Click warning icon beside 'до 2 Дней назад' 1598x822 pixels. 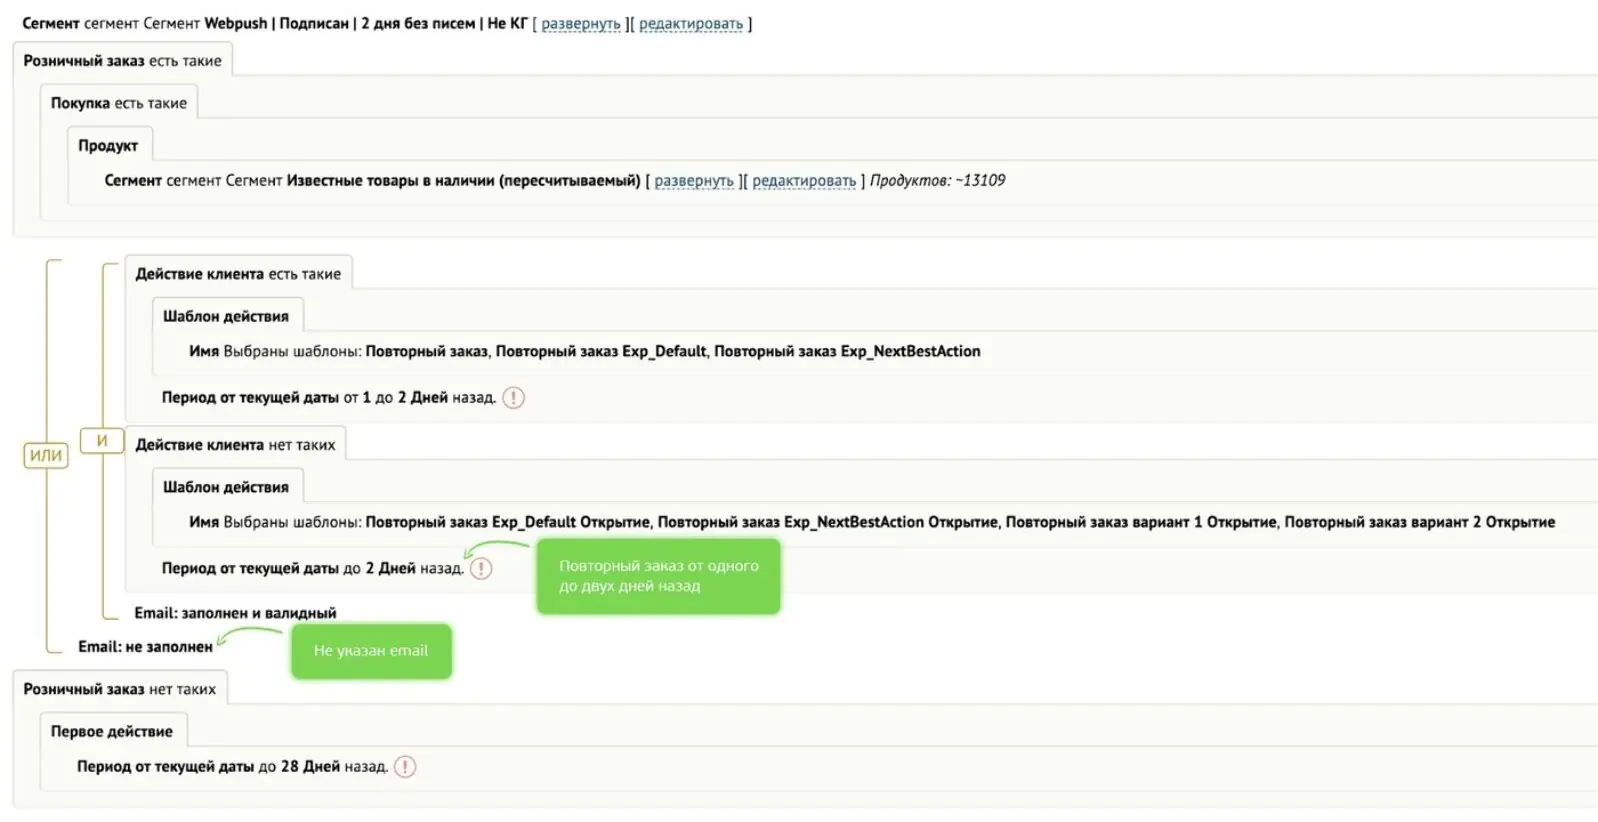point(481,569)
